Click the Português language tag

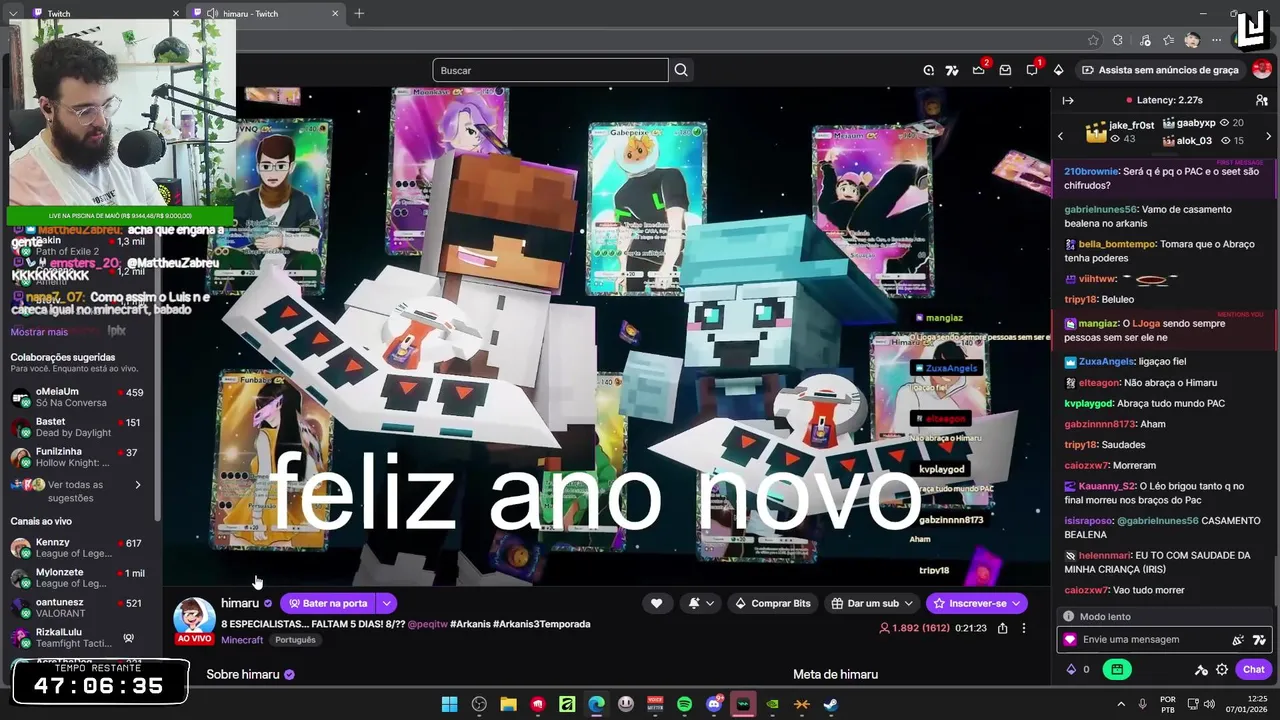[x=295, y=640]
